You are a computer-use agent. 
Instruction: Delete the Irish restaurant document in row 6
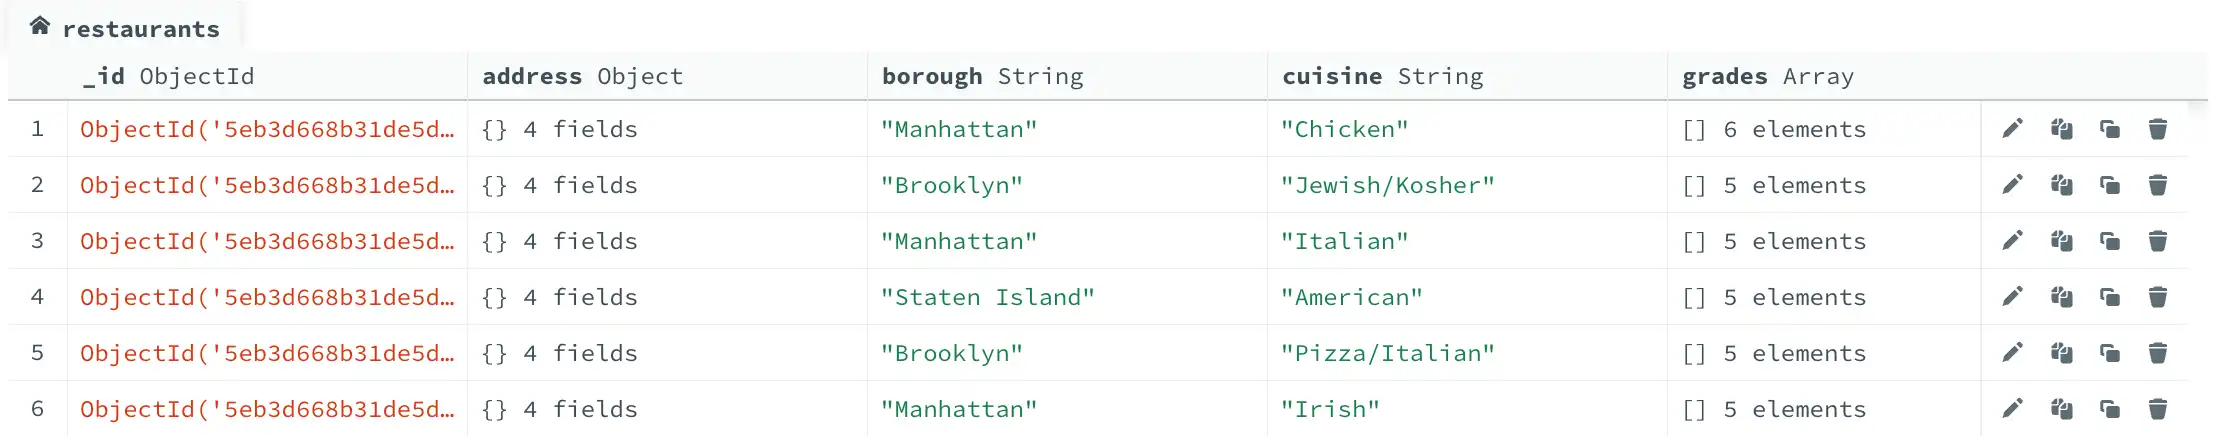point(2158,409)
